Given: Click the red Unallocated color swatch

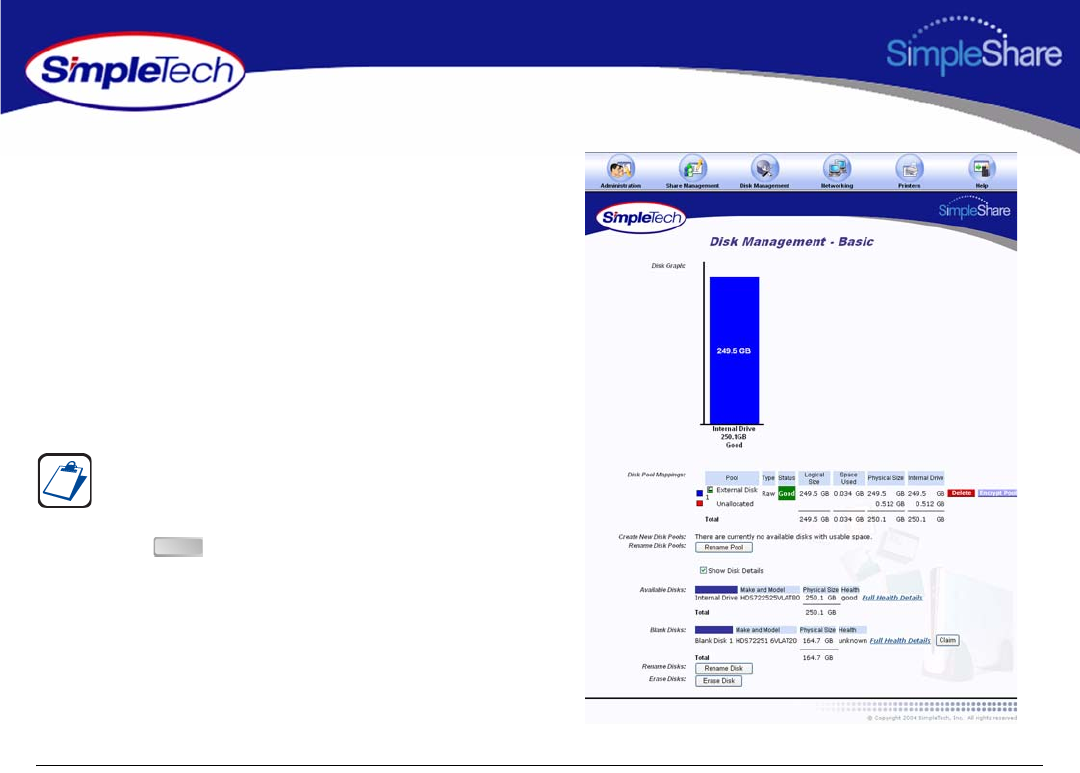Looking at the screenshot, I should 699,504.
